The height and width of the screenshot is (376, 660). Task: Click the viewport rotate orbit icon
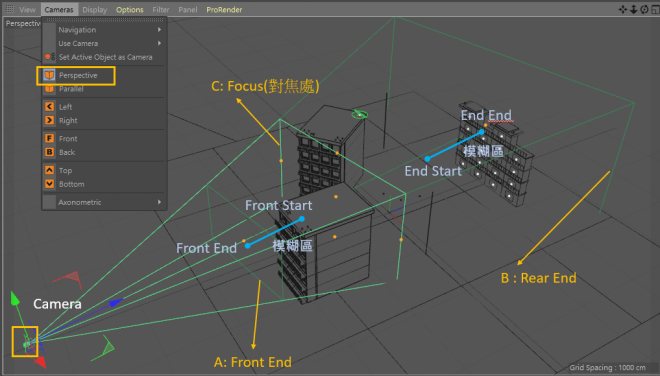644,9
